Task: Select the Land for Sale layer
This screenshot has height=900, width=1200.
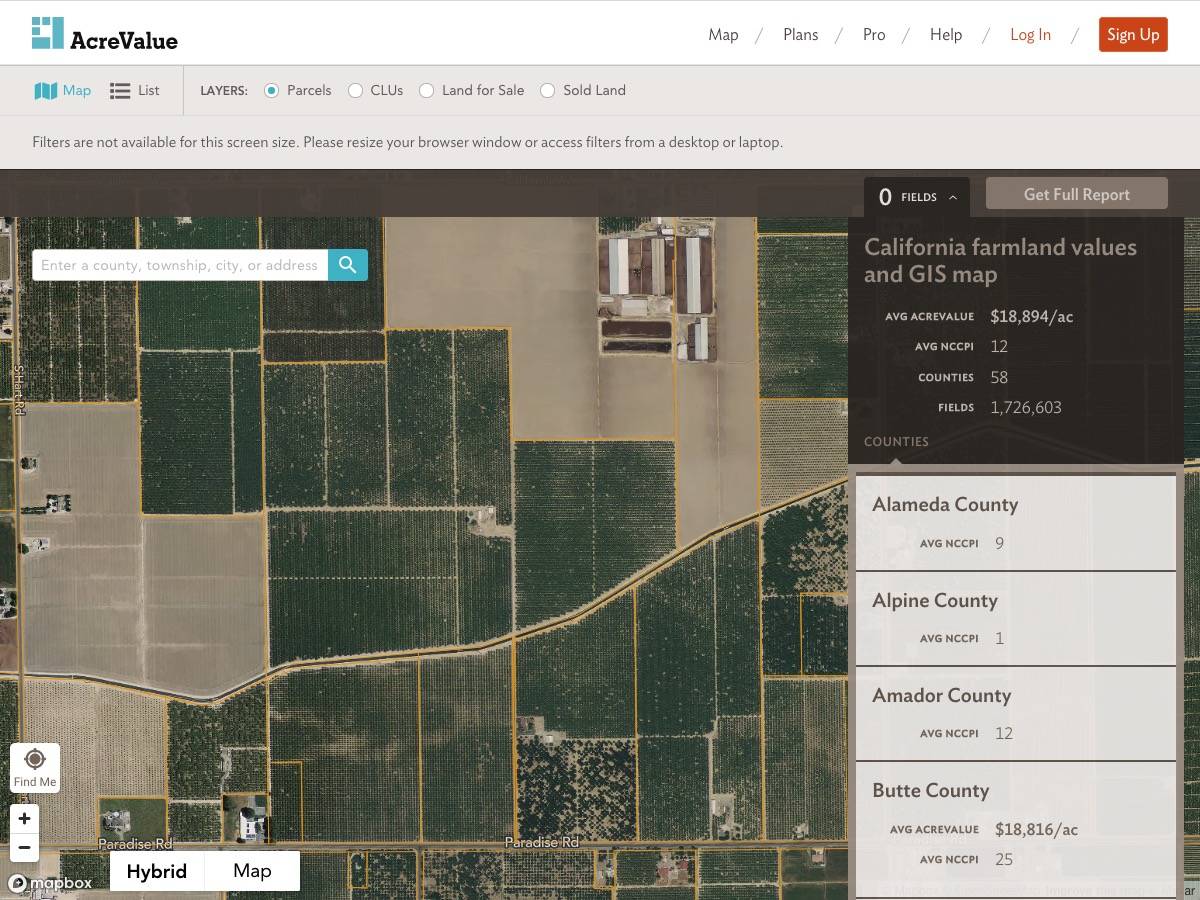Action: coord(426,90)
